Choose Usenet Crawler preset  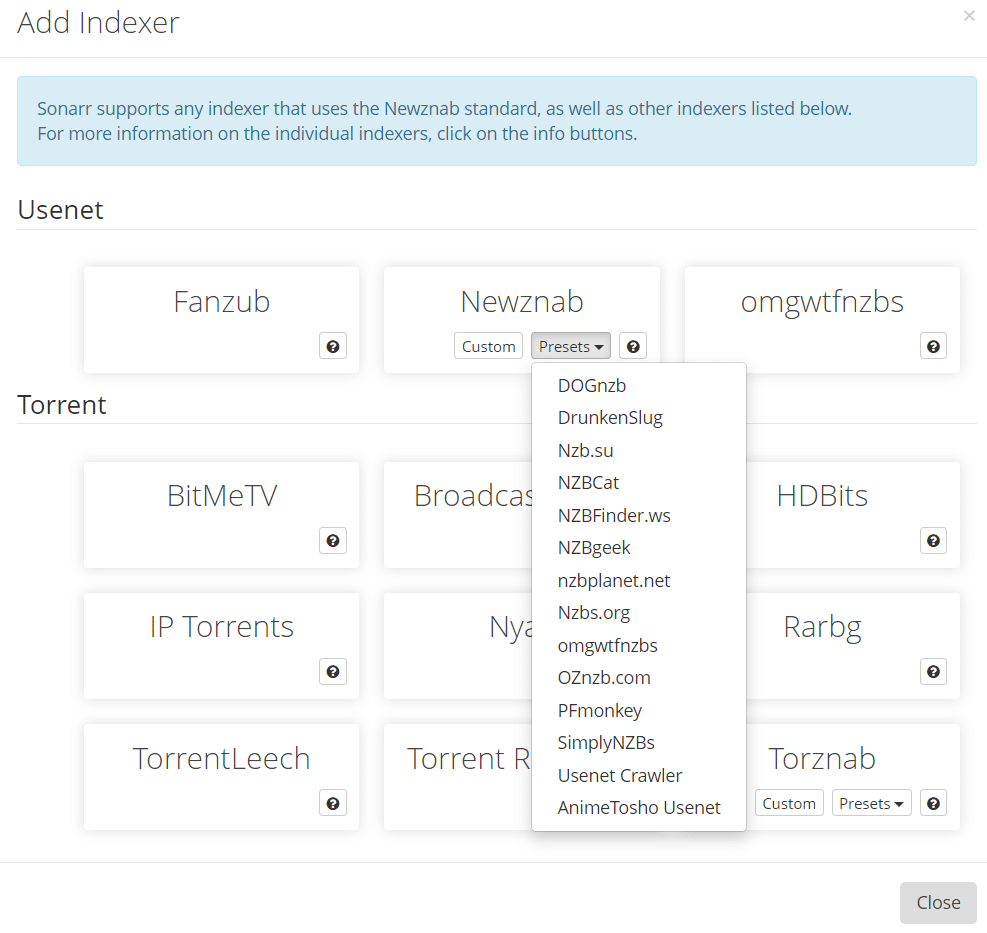tap(639, 776)
